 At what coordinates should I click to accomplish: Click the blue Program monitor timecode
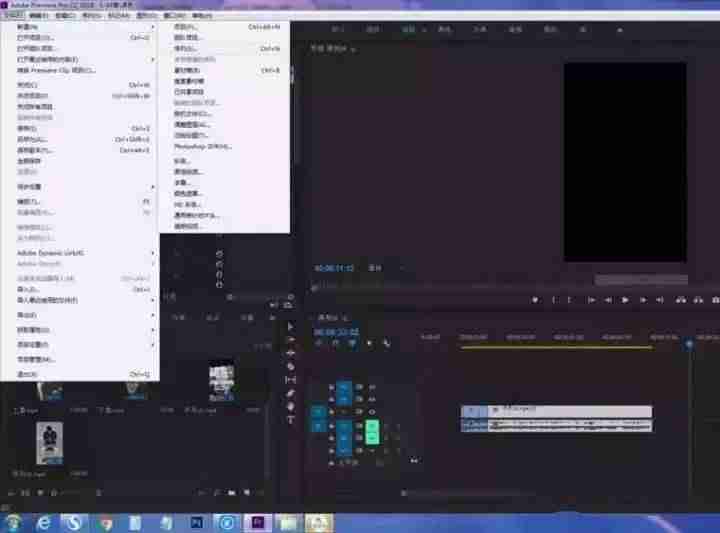334,268
